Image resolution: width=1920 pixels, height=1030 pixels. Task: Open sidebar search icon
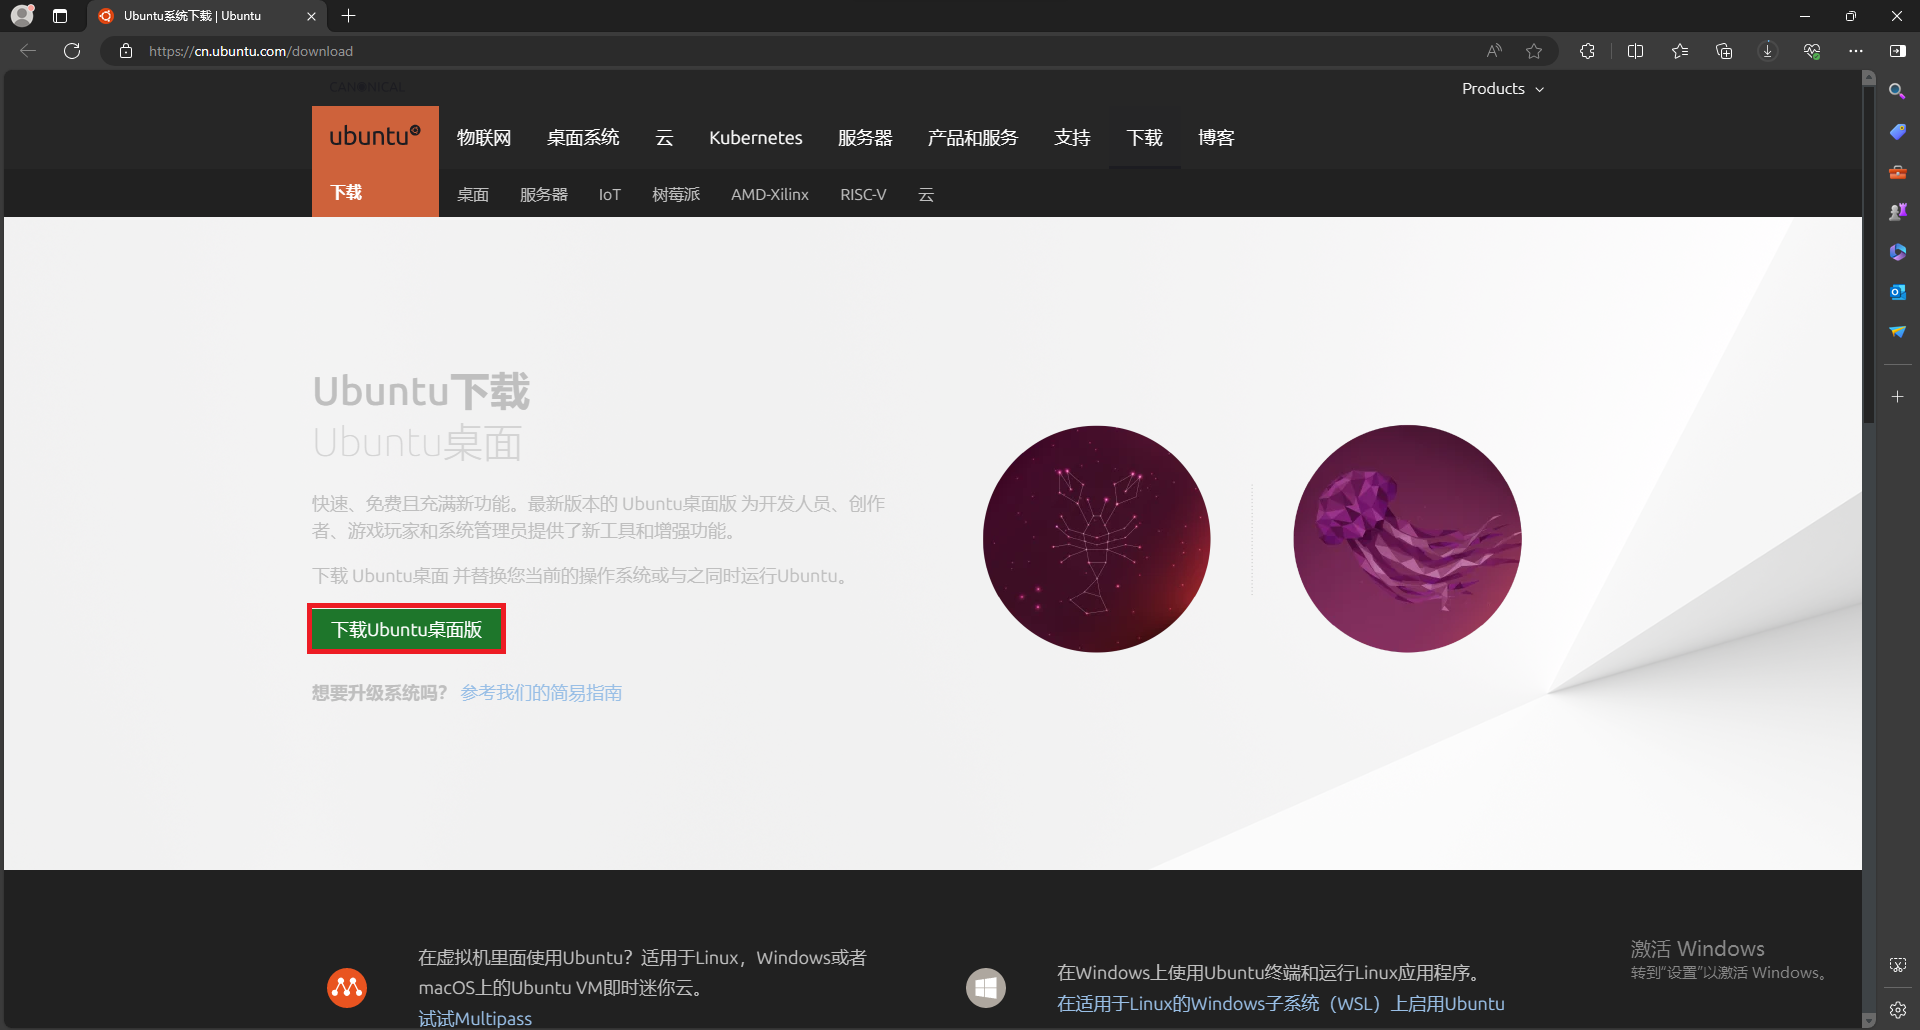[x=1897, y=91]
